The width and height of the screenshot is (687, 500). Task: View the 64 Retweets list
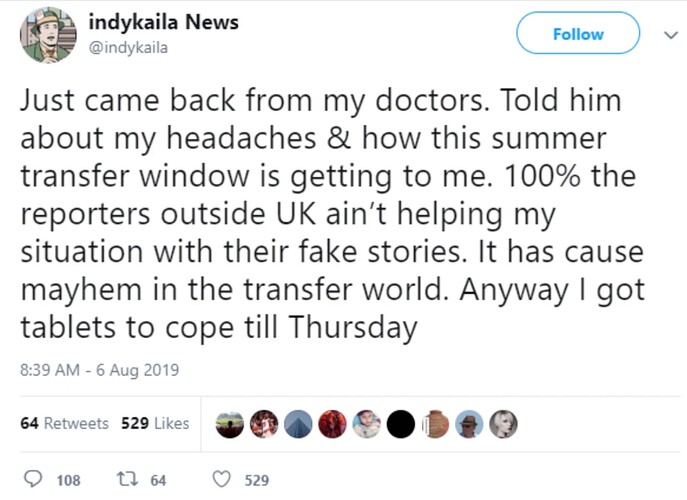tap(64, 423)
